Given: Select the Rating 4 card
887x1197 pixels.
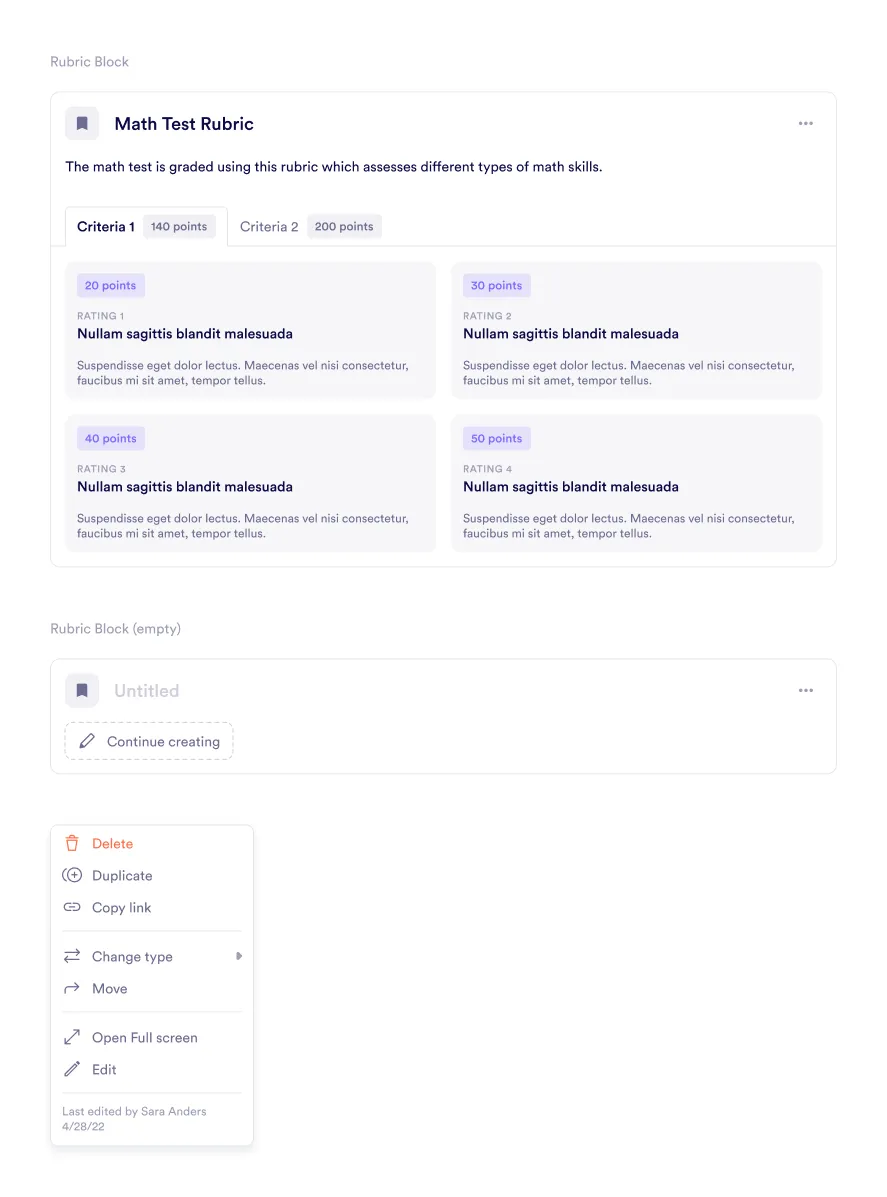Looking at the screenshot, I should click(x=636, y=484).
